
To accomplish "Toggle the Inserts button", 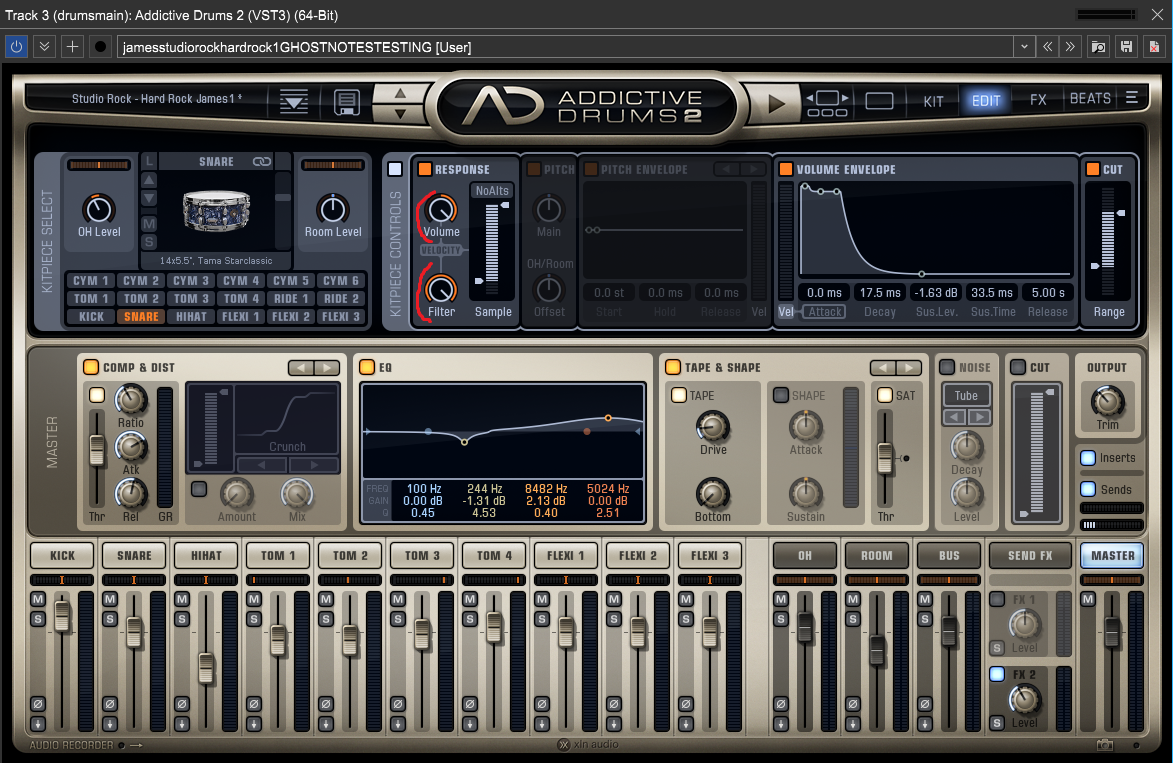I will pos(1088,458).
